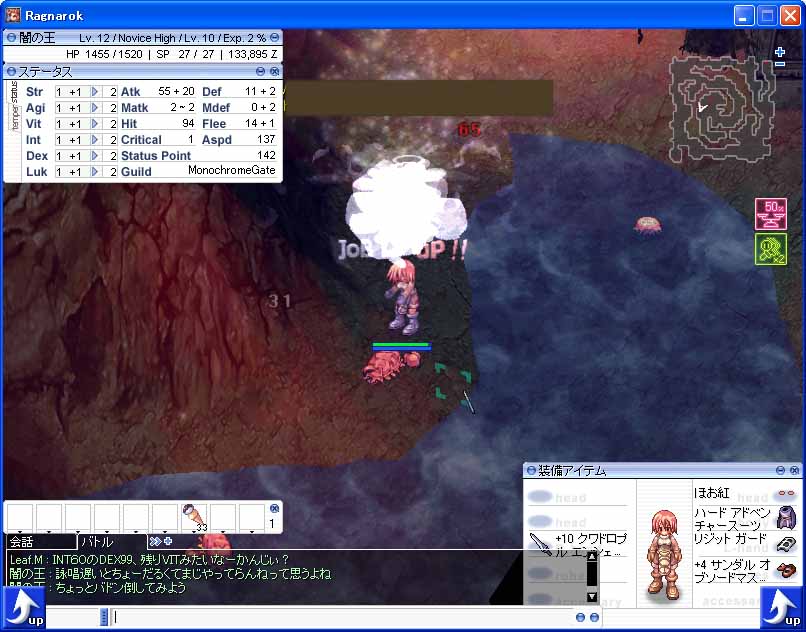Close the ステータス status window

point(274,72)
